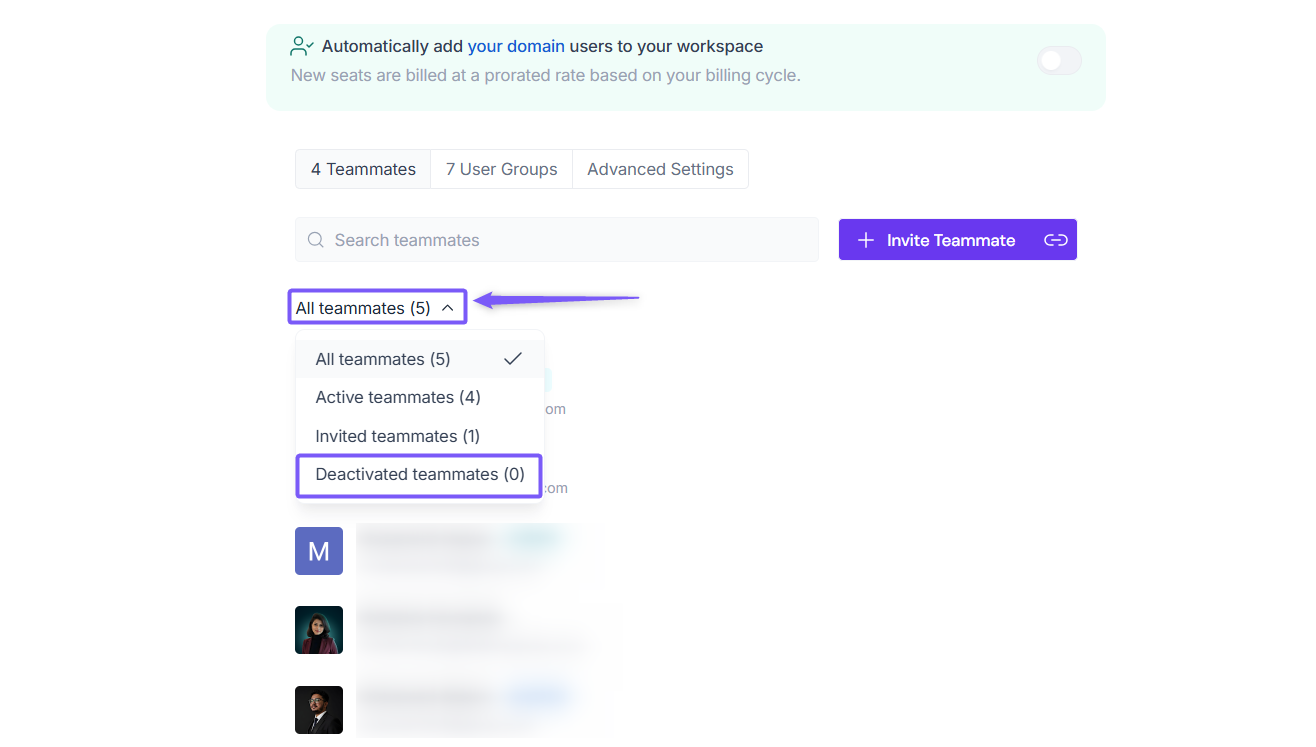Click the user-check icon in banner

click(x=302, y=46)
